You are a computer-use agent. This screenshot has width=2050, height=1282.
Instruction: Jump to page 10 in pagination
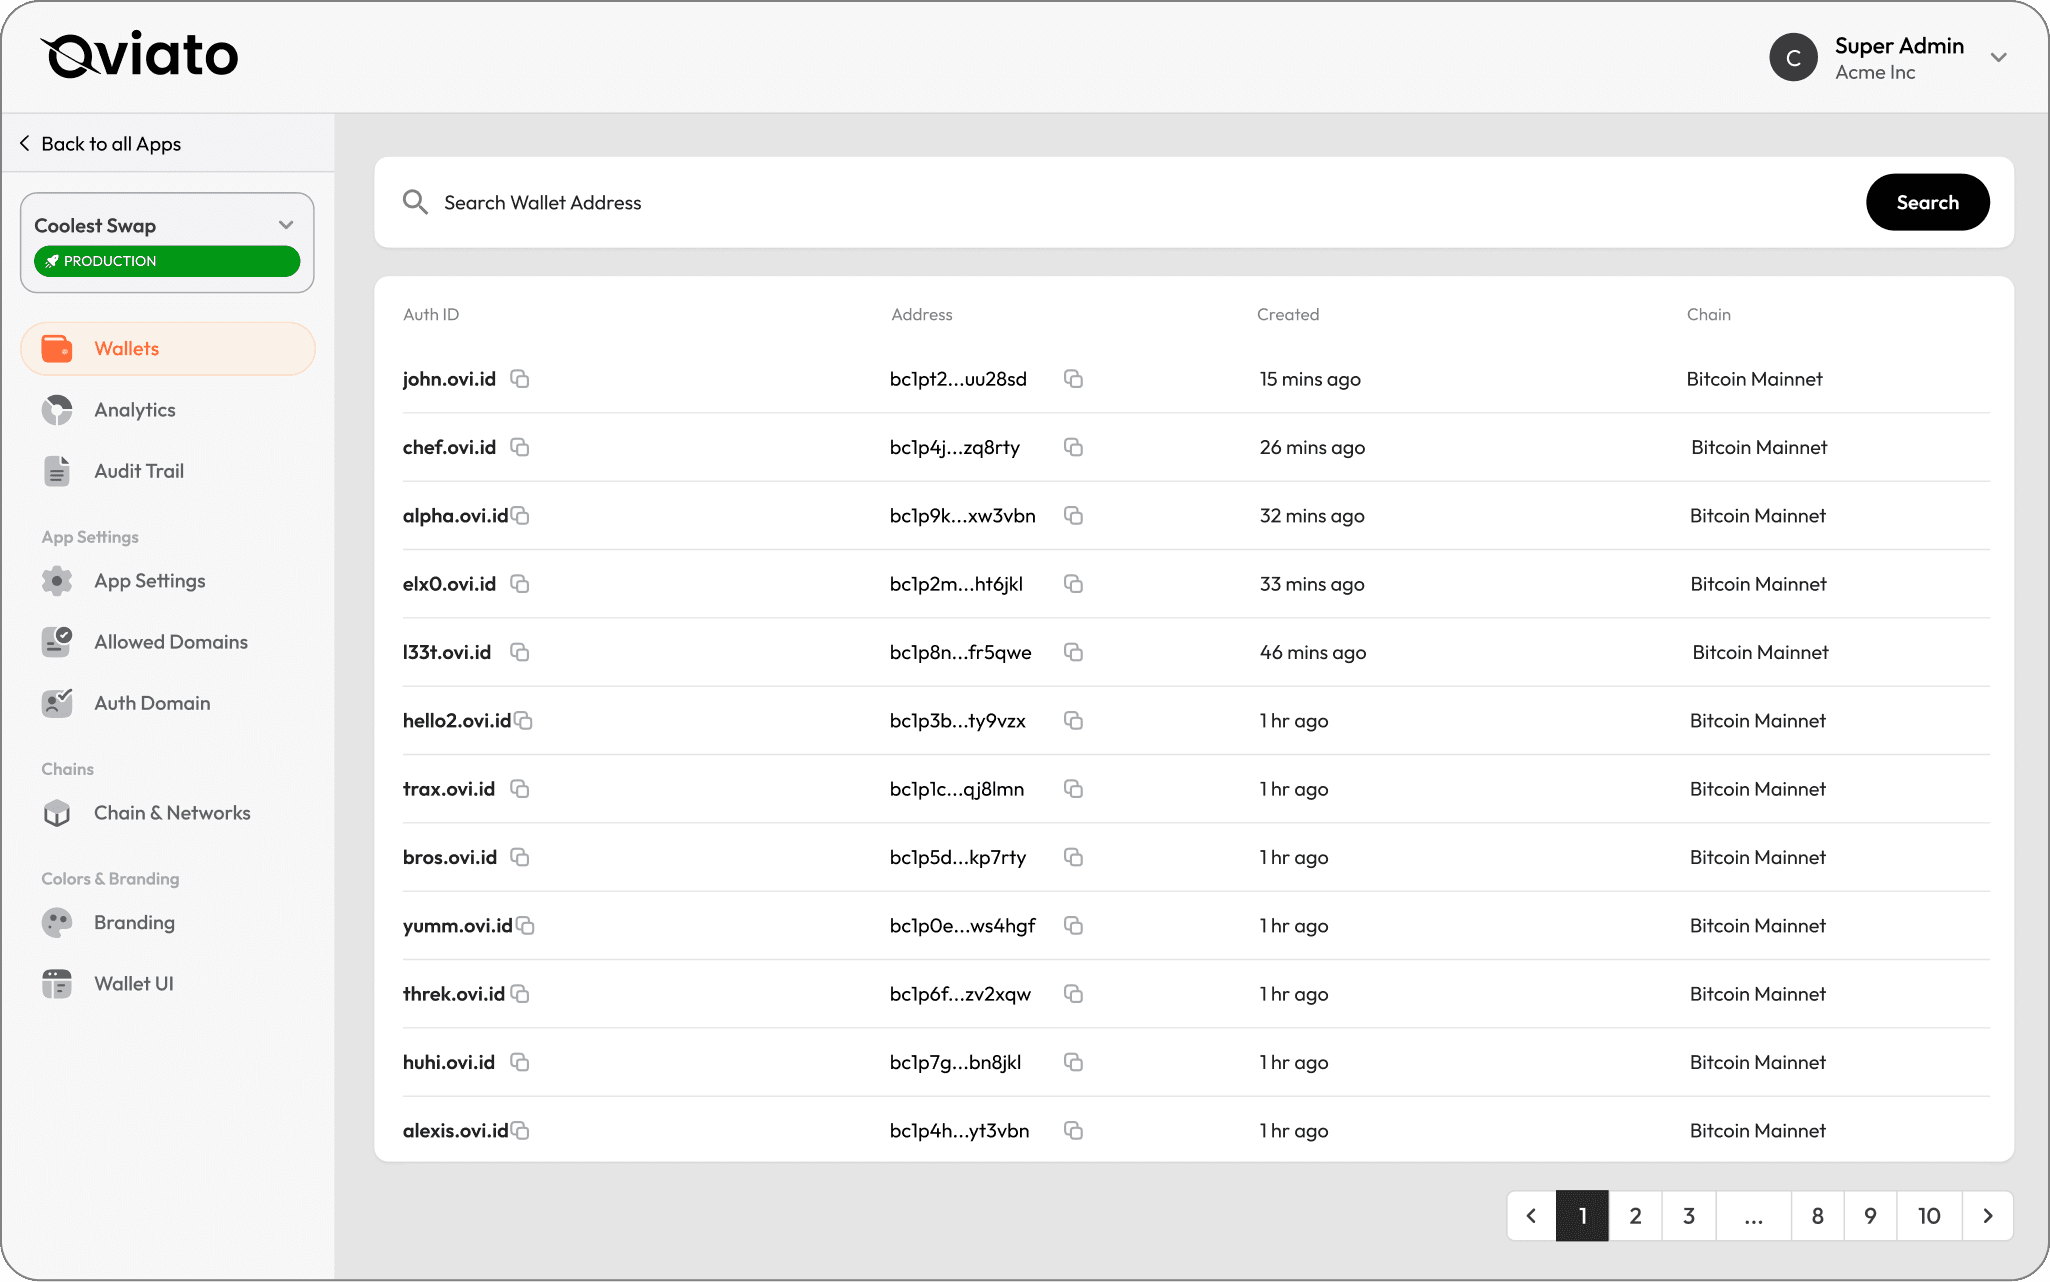tap(1928, 1216)
